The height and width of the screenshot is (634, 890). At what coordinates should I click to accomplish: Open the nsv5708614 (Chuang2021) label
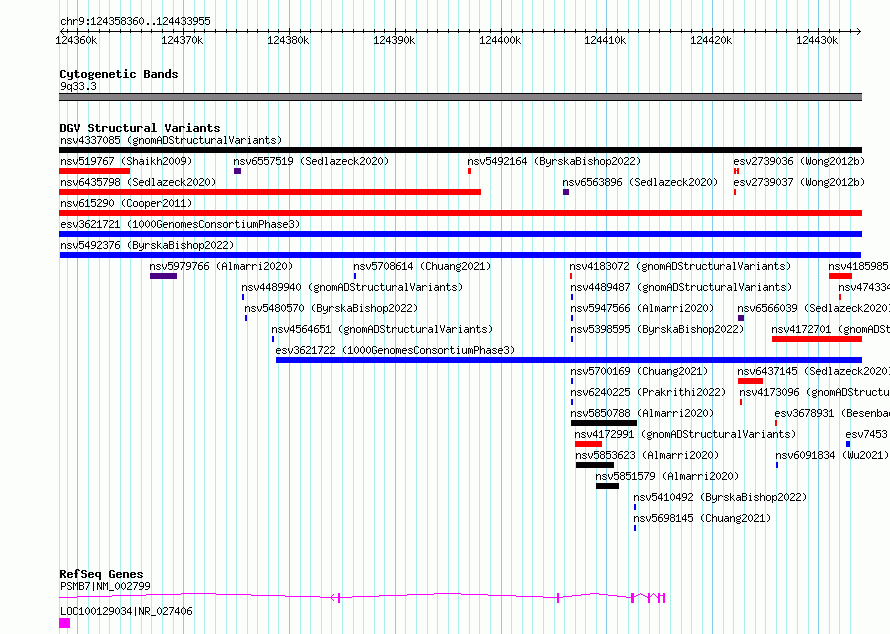tap(422, 266)
